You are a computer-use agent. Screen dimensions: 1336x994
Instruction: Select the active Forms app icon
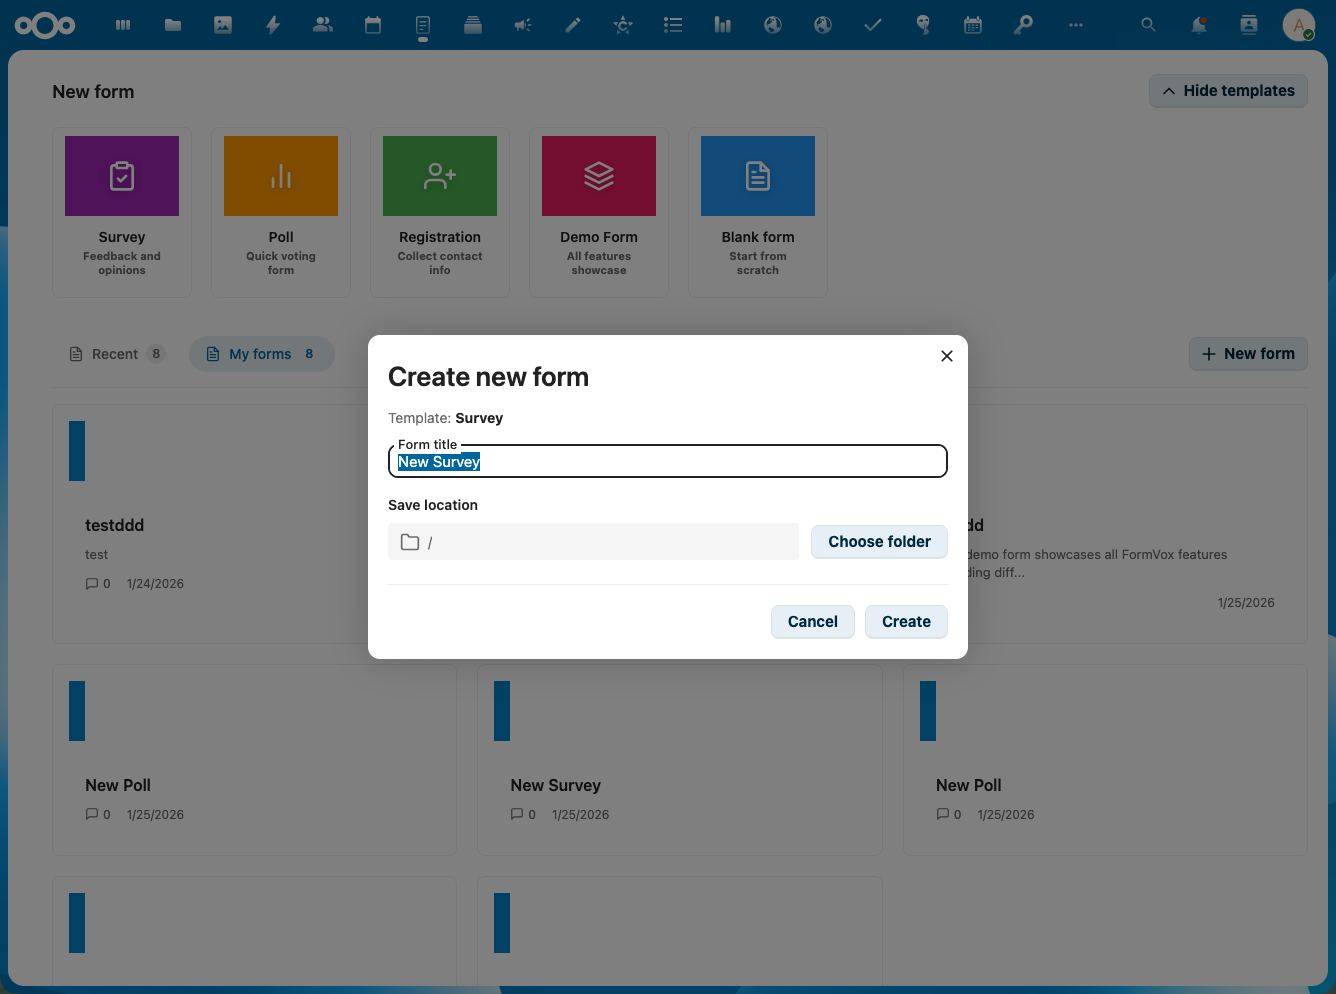click(422, 25)
